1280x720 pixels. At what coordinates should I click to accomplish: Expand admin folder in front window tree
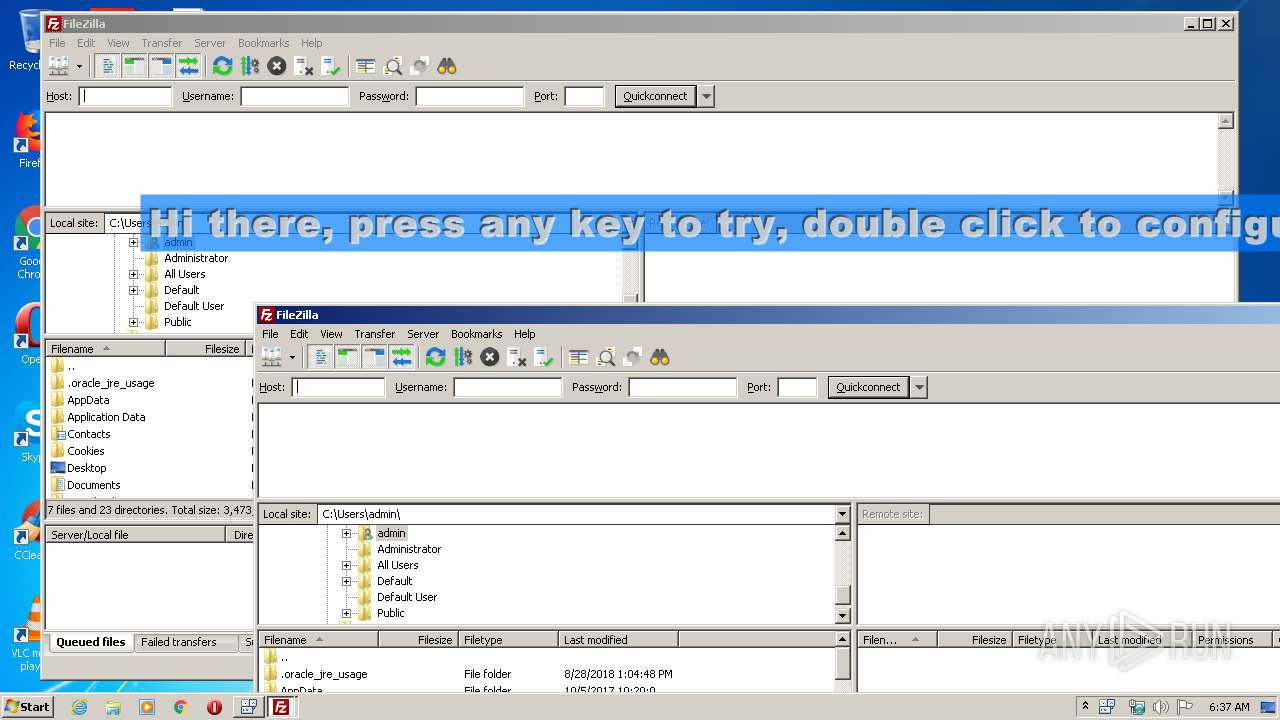[347, 533]
